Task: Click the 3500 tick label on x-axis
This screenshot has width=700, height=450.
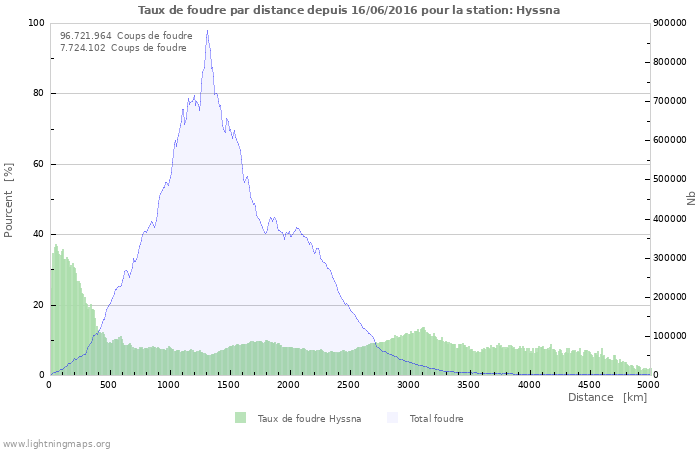Action: 468,384
